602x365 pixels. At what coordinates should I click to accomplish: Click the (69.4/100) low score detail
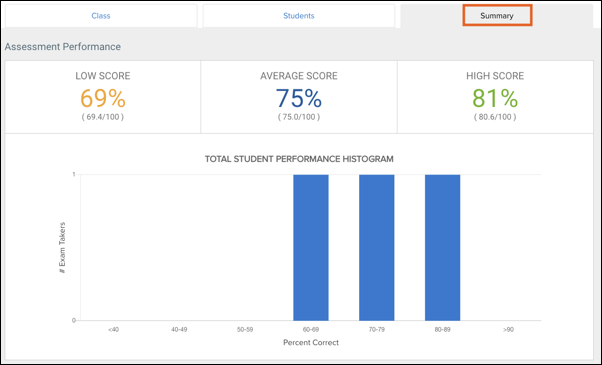coord(103,117)
